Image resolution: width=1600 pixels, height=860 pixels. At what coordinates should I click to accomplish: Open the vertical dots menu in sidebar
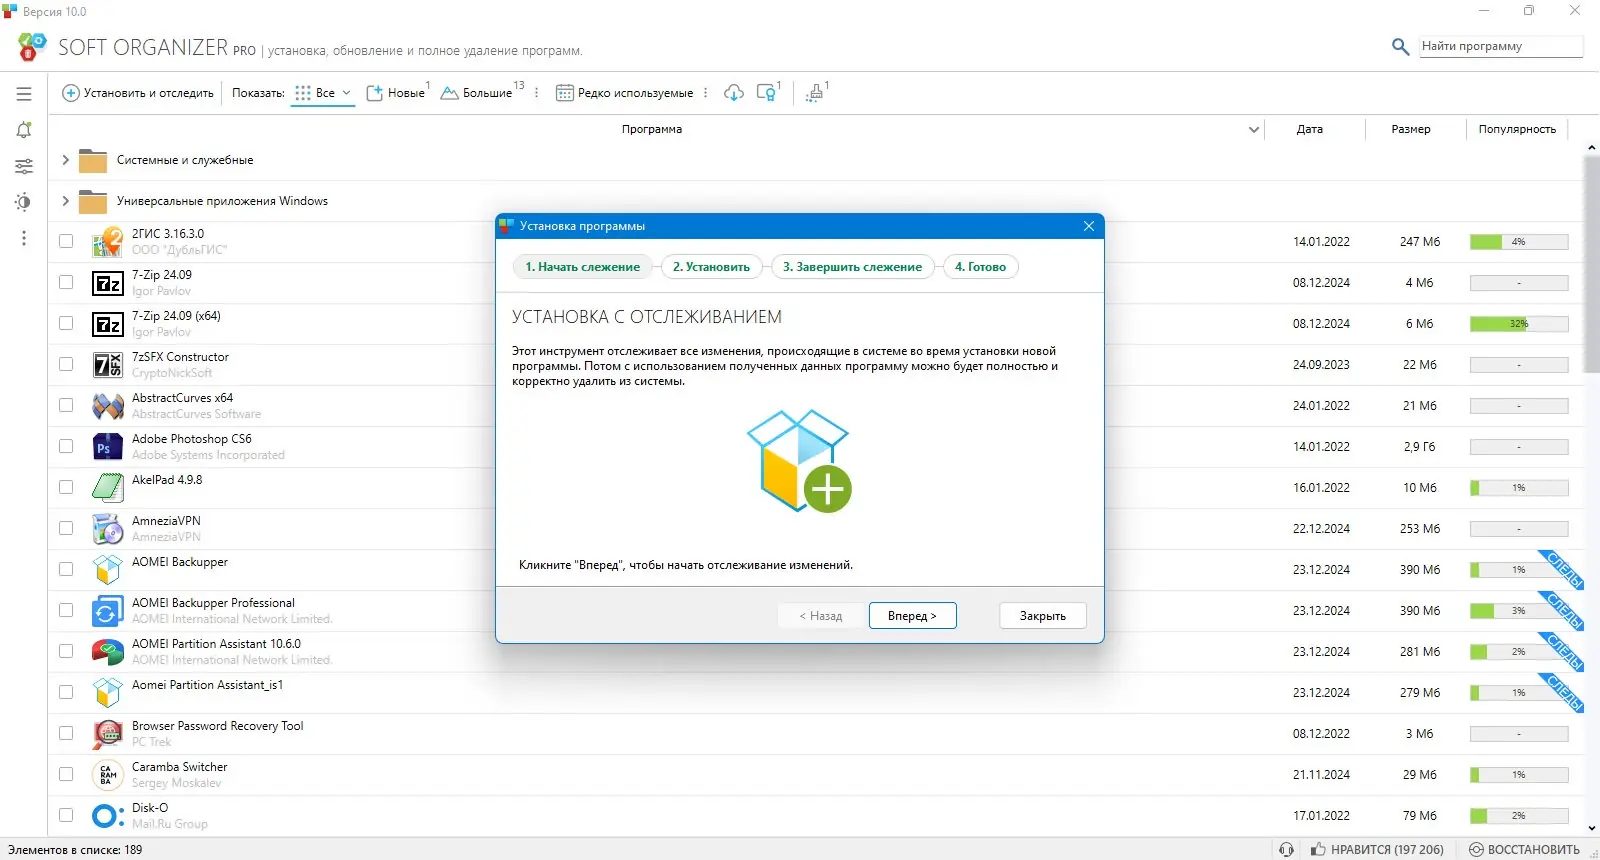(24, 238)
